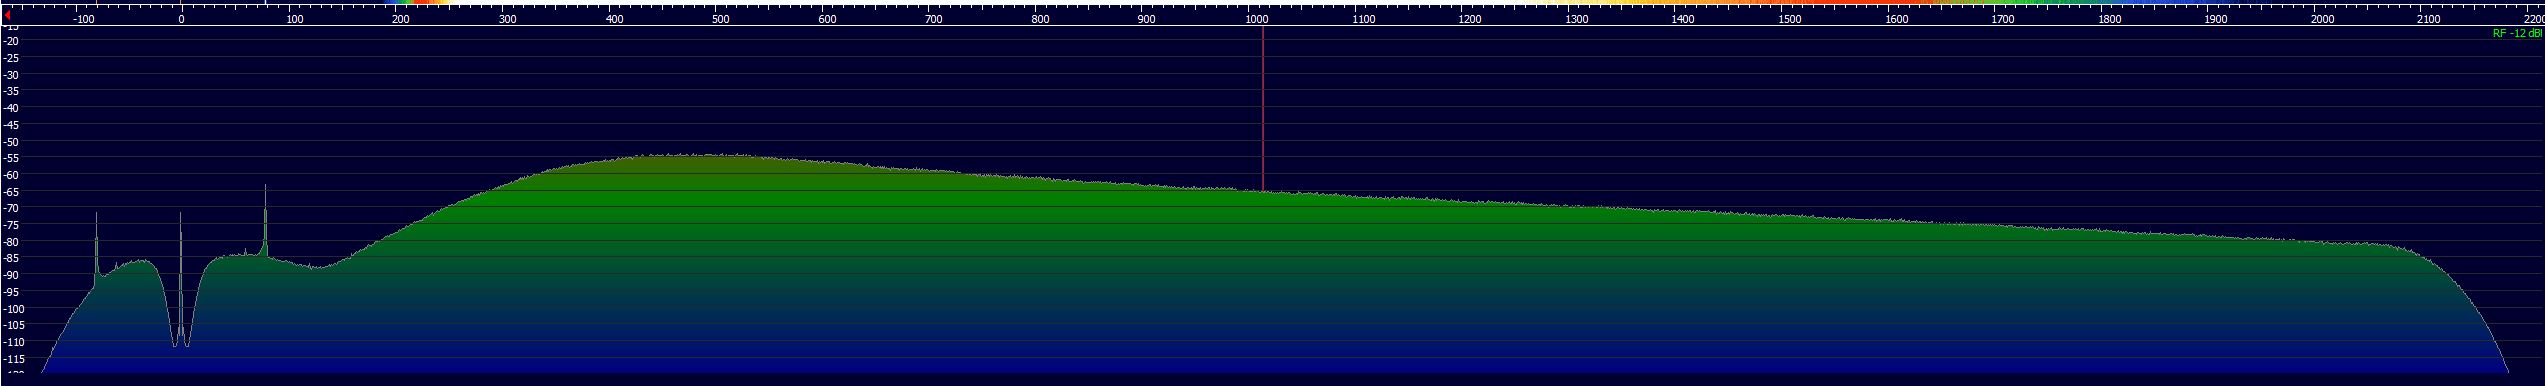Click the -50 dB label on the level scale

(x=13, y=141)
